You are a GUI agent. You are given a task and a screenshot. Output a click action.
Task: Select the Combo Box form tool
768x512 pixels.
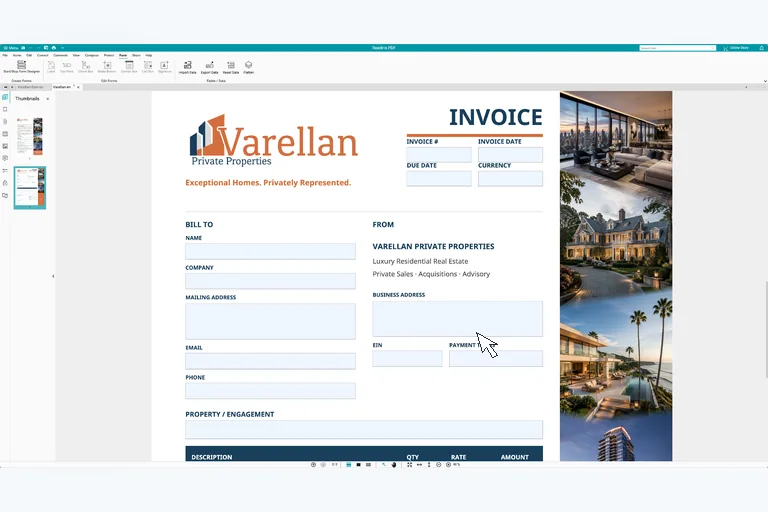[x=129, y=67]
